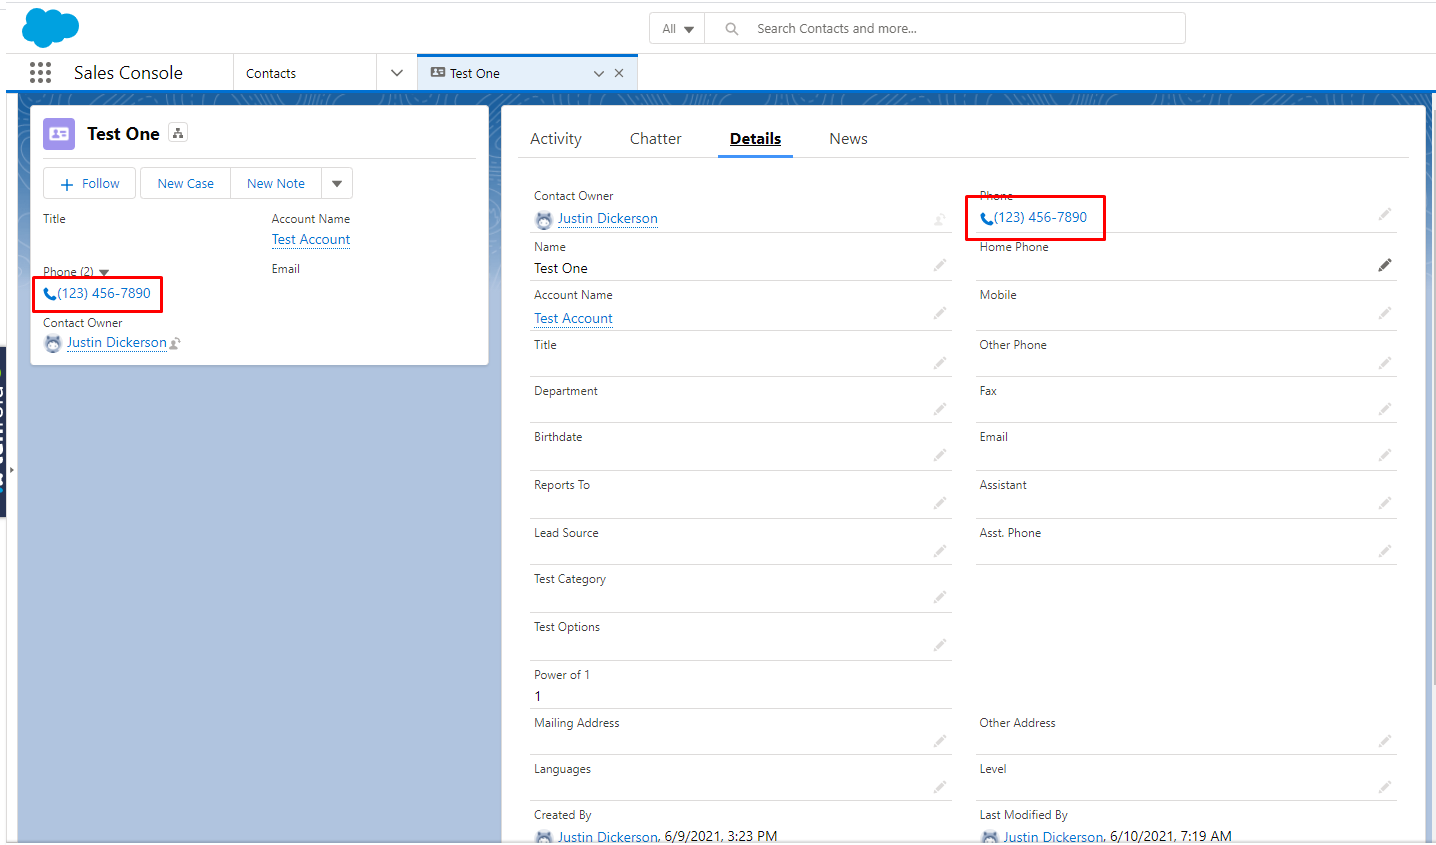This screenshot has height=845, width=1436.
Task: Change owner icon in left highlights panel
Action: [x=175, y=343]
